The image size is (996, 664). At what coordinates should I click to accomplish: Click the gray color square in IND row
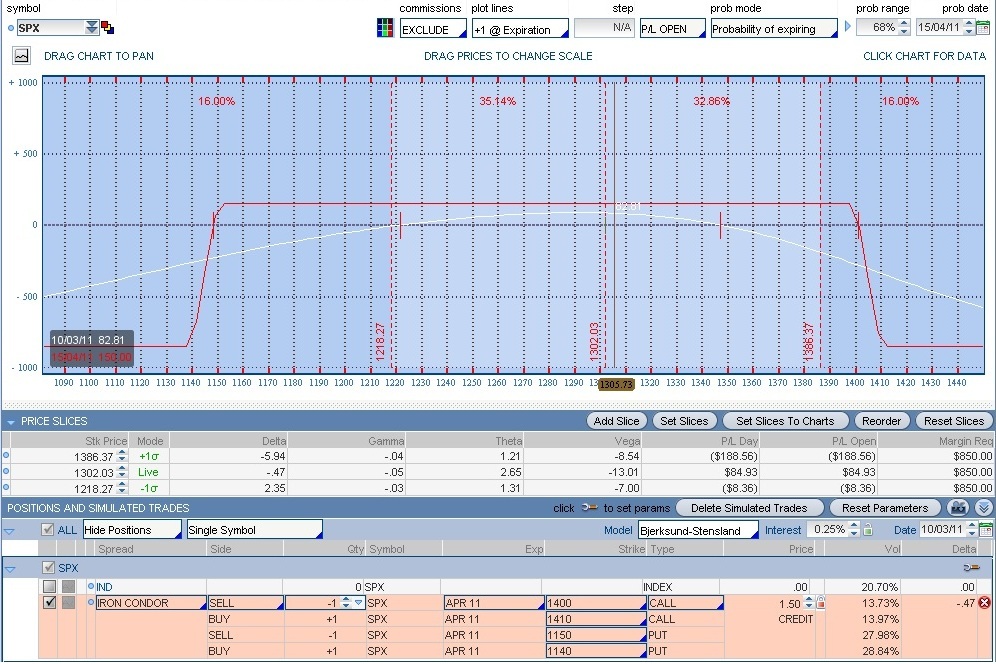click(x=68, y=587)
